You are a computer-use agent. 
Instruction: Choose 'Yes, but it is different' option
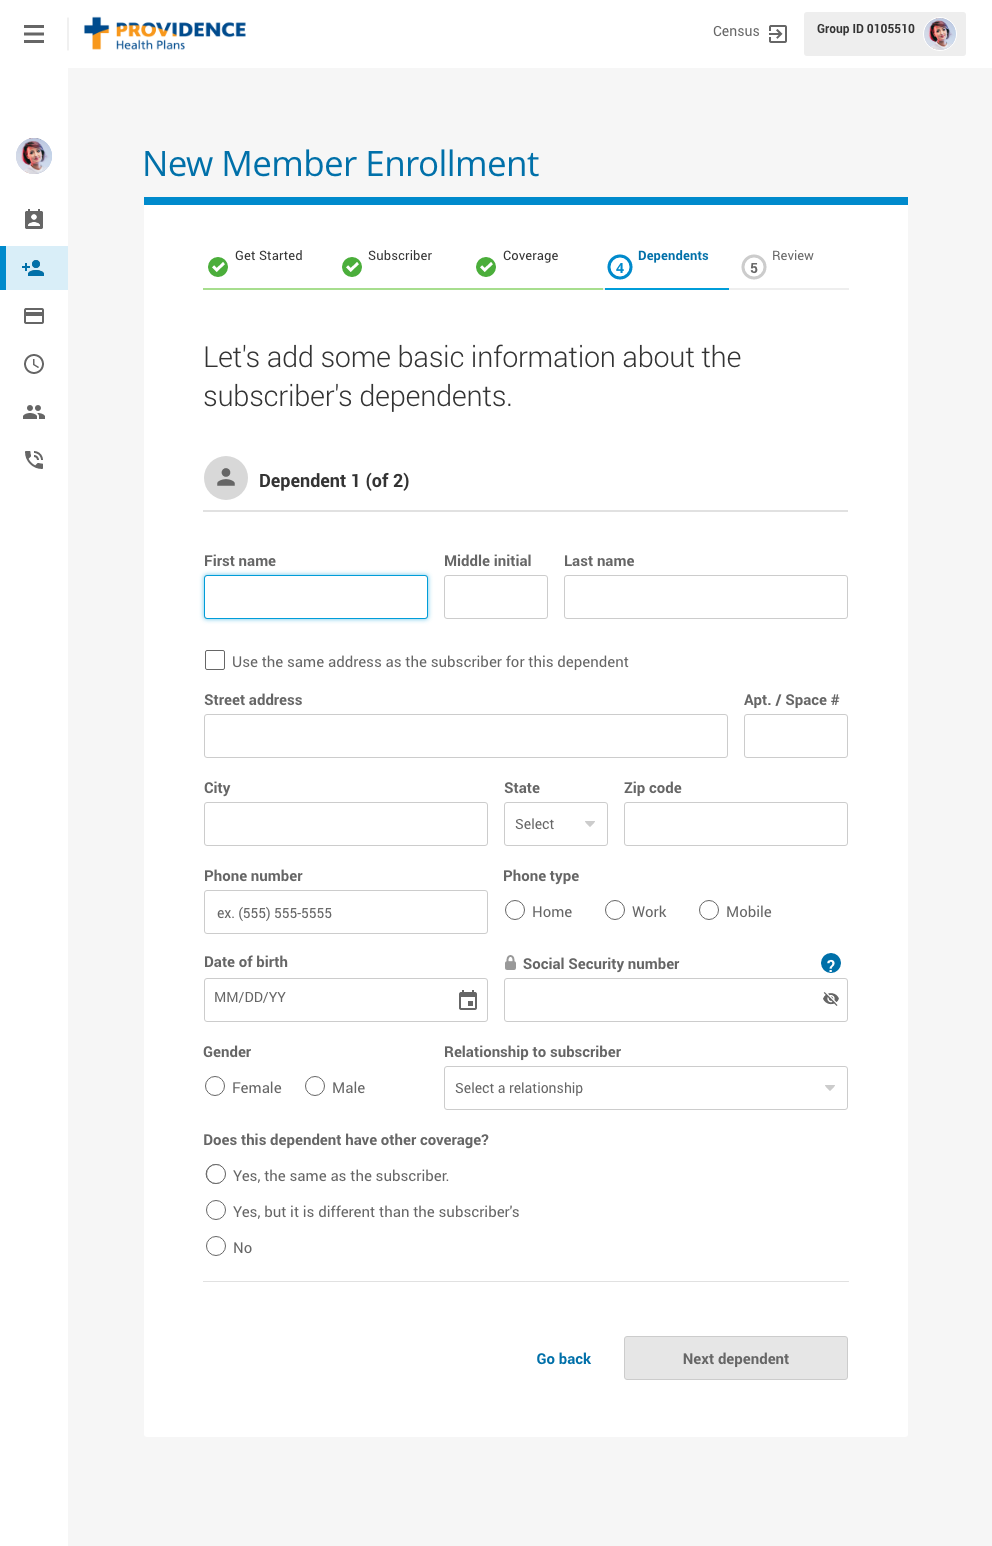216,1210
